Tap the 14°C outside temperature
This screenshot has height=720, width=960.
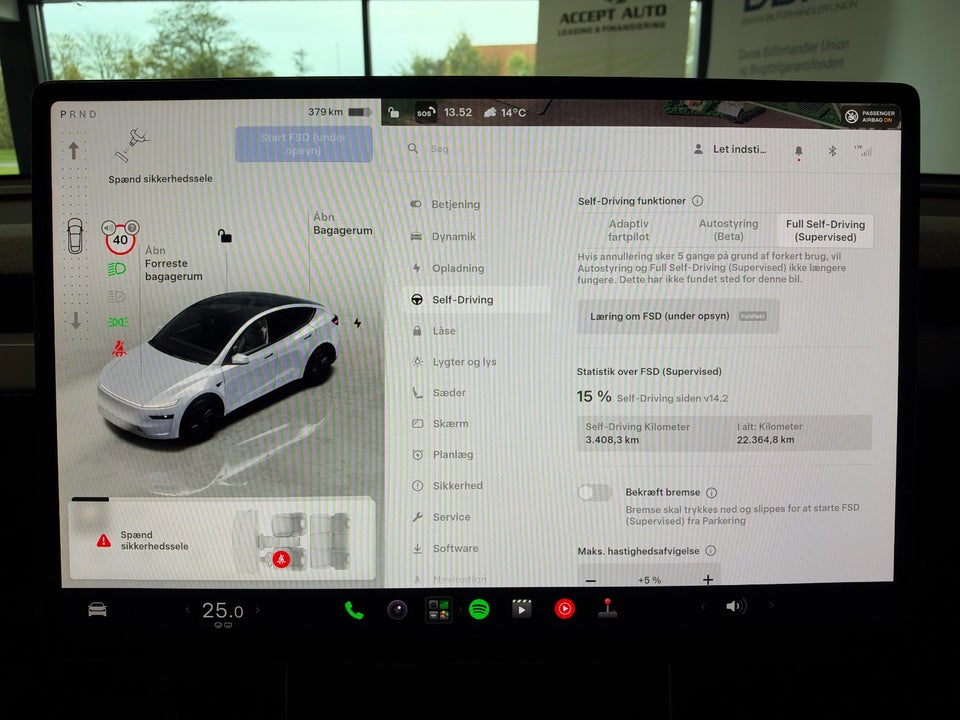(505, 113)
